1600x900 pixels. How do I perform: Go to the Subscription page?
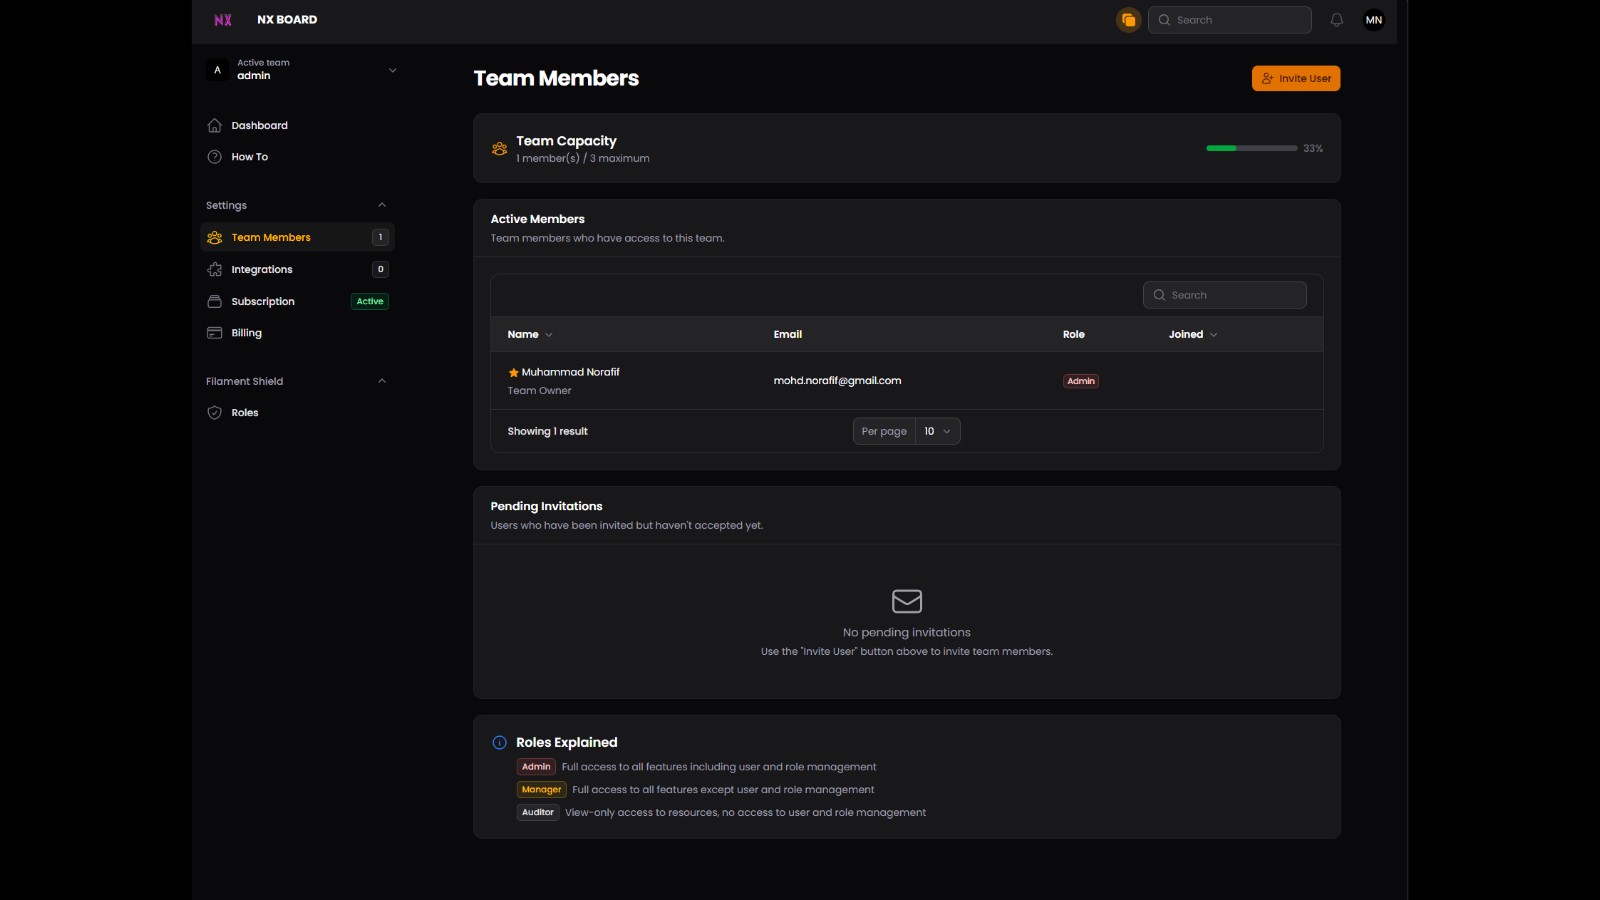(x=262, y=301)
